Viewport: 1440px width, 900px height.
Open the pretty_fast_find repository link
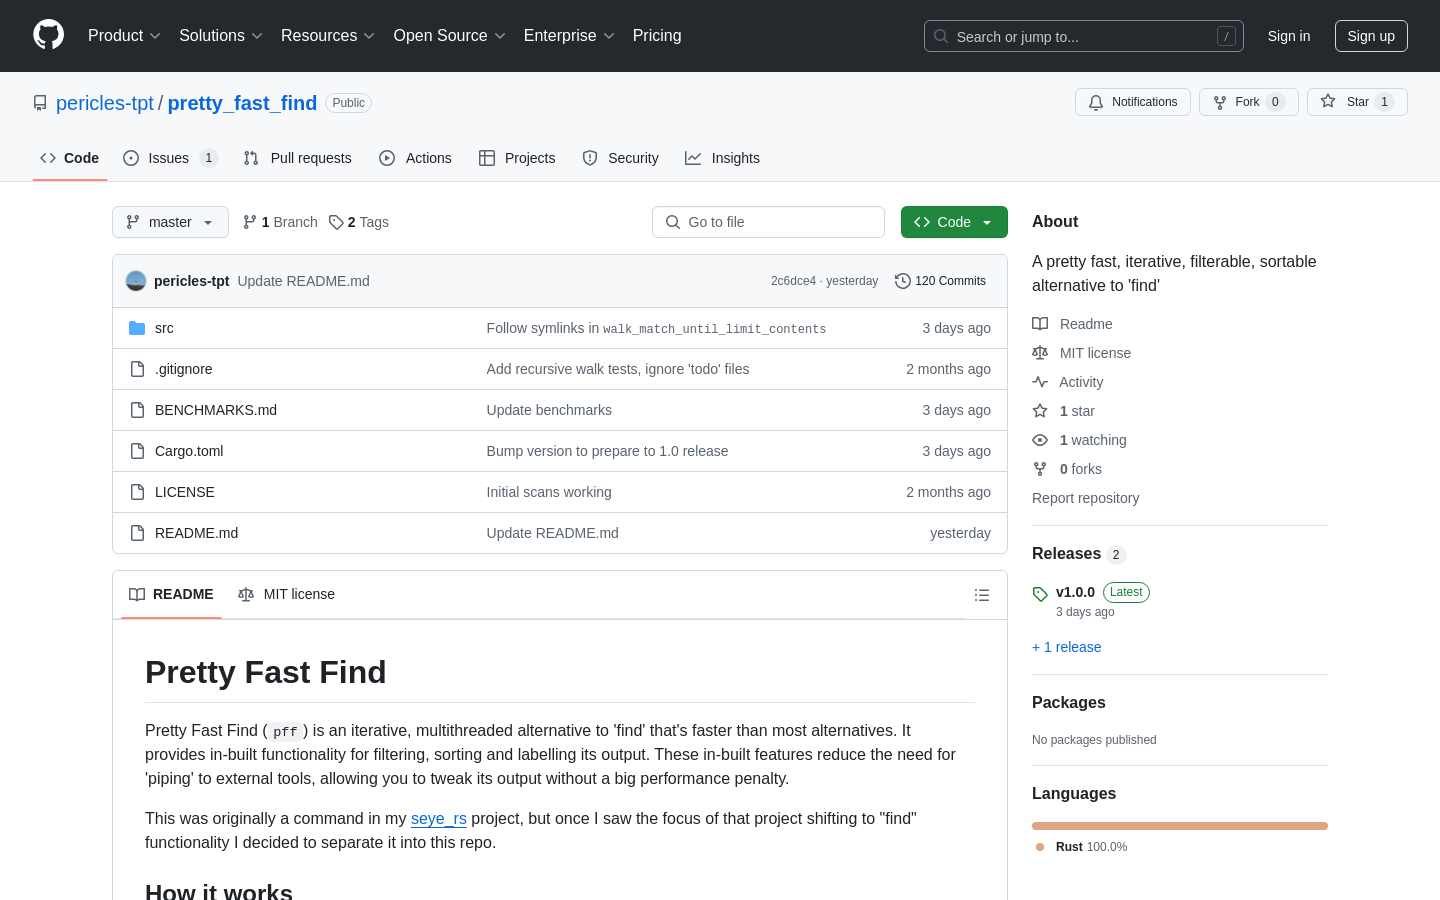point(242,103)
